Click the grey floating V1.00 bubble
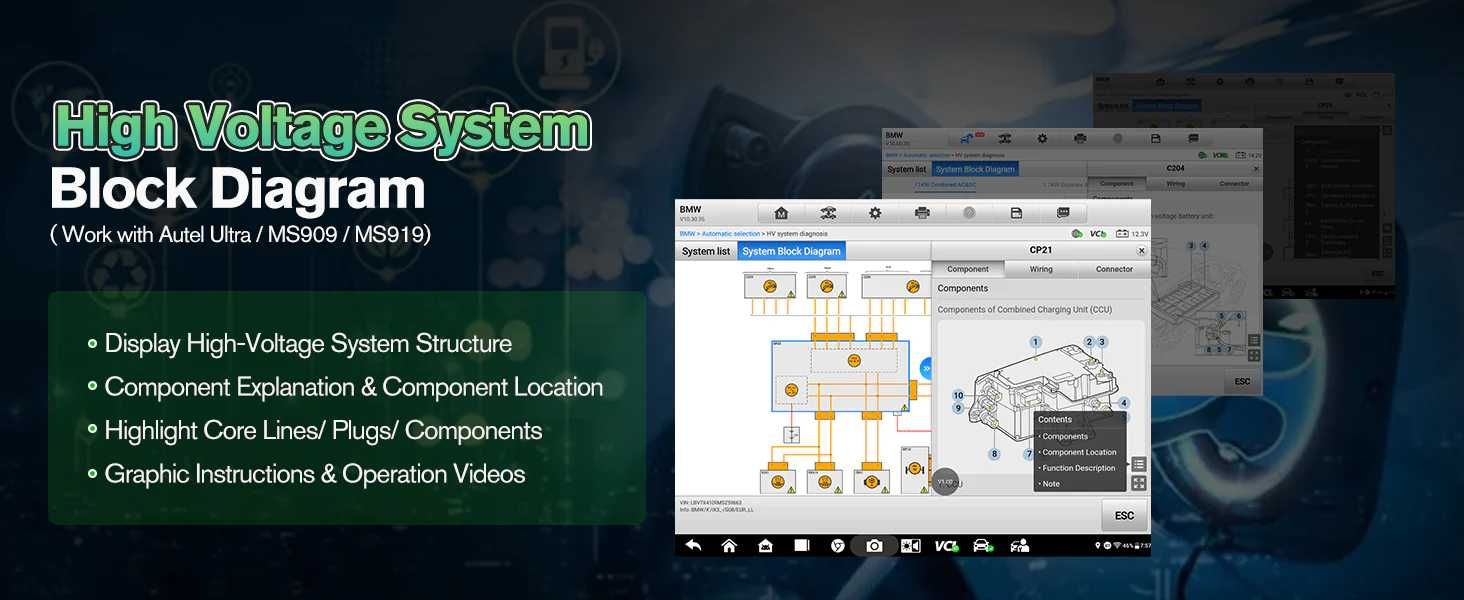Image resolution: width=1464 pixels, height=600 pixels. [946, 483]
